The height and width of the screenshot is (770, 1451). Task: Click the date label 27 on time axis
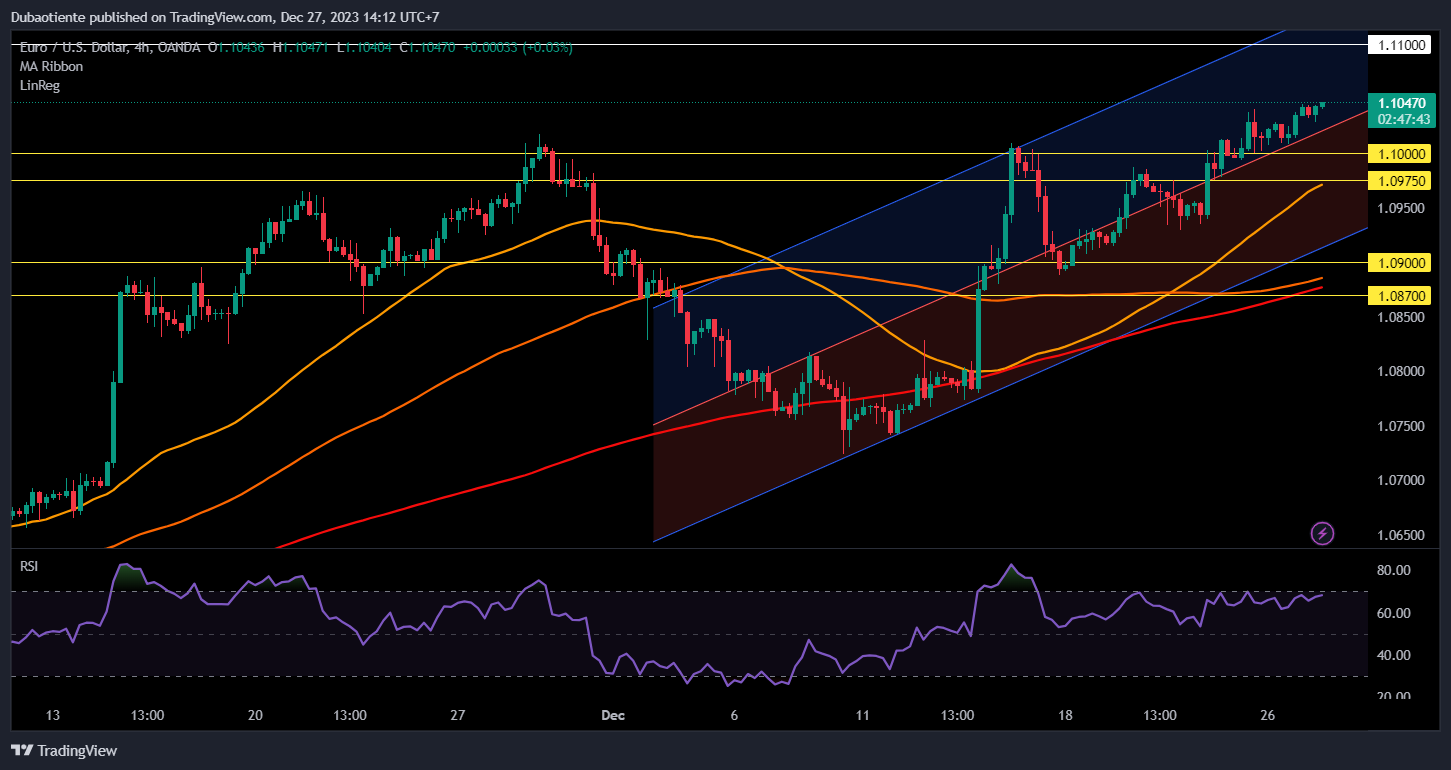click(x=458, y=716)
